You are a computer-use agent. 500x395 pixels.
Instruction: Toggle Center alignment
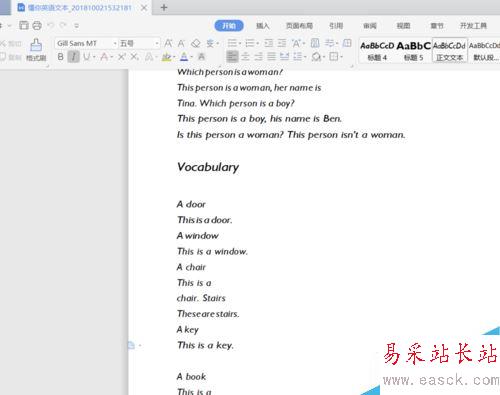coord(245,57)
